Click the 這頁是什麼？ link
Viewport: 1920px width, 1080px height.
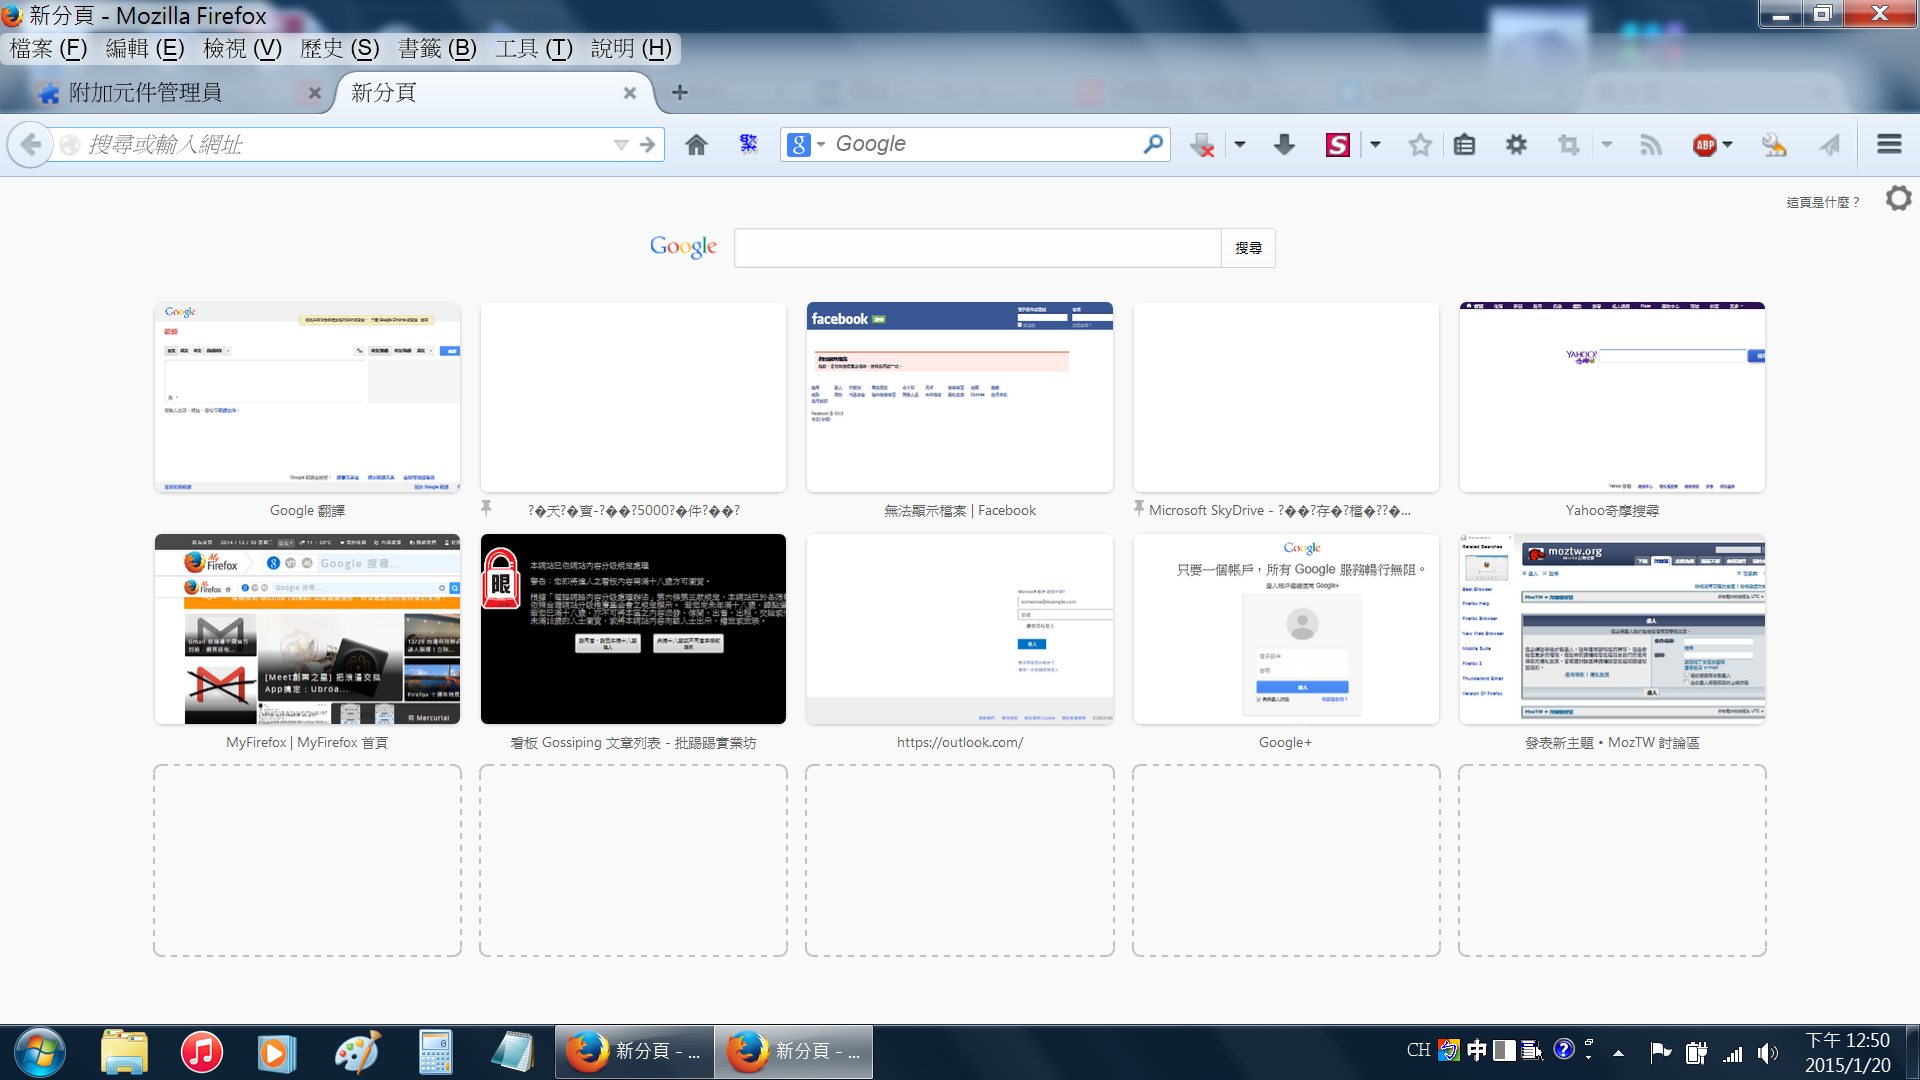point(1822,202)
